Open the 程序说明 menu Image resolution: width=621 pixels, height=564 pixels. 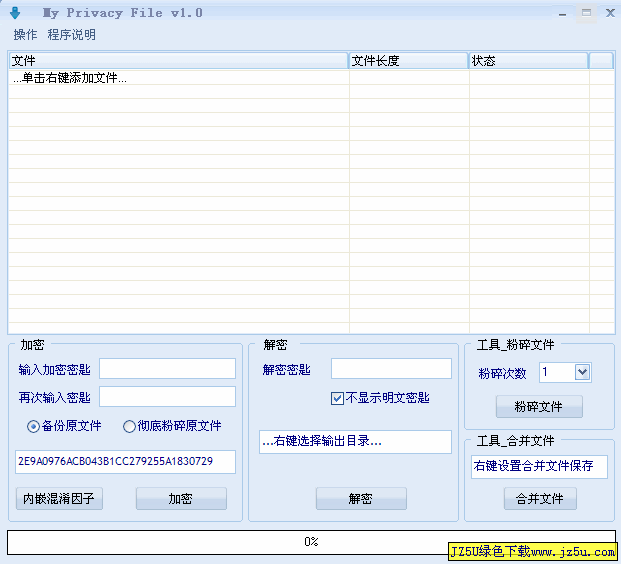coord(72,35)
